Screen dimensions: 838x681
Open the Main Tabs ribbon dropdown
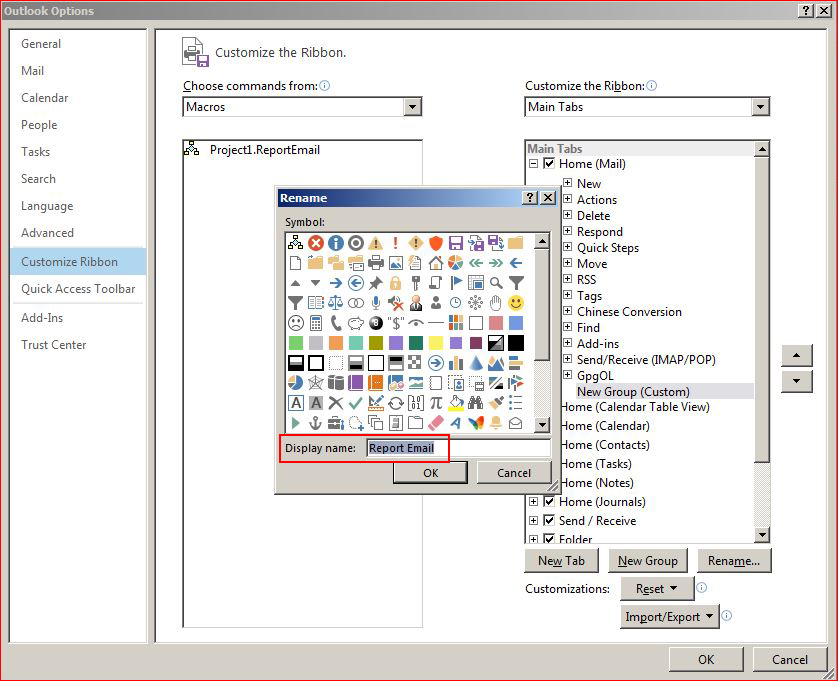click(760, 107)
